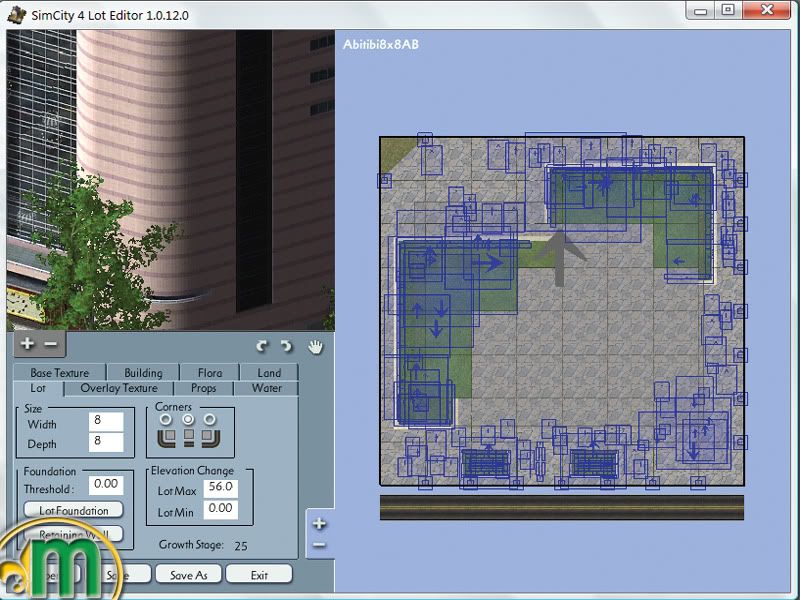Zoom in the lot layout view
Viewport: 800px width, 600px height.
pos(319,523)
